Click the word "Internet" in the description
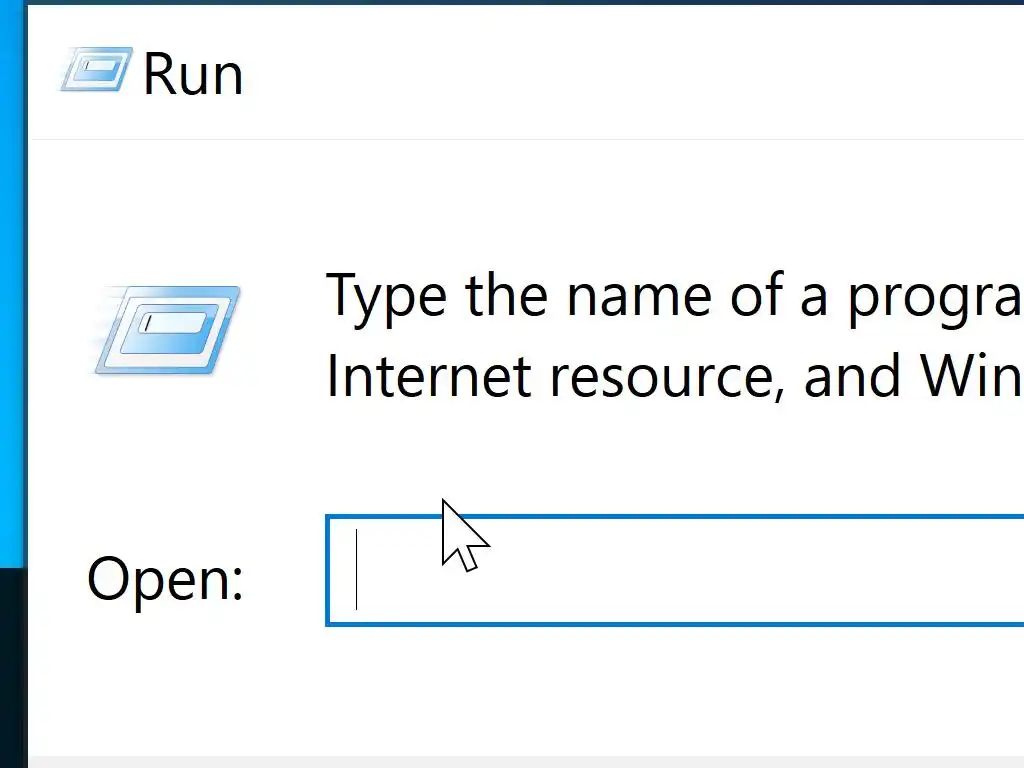1024x768 pixels. [x=429, y=376]
